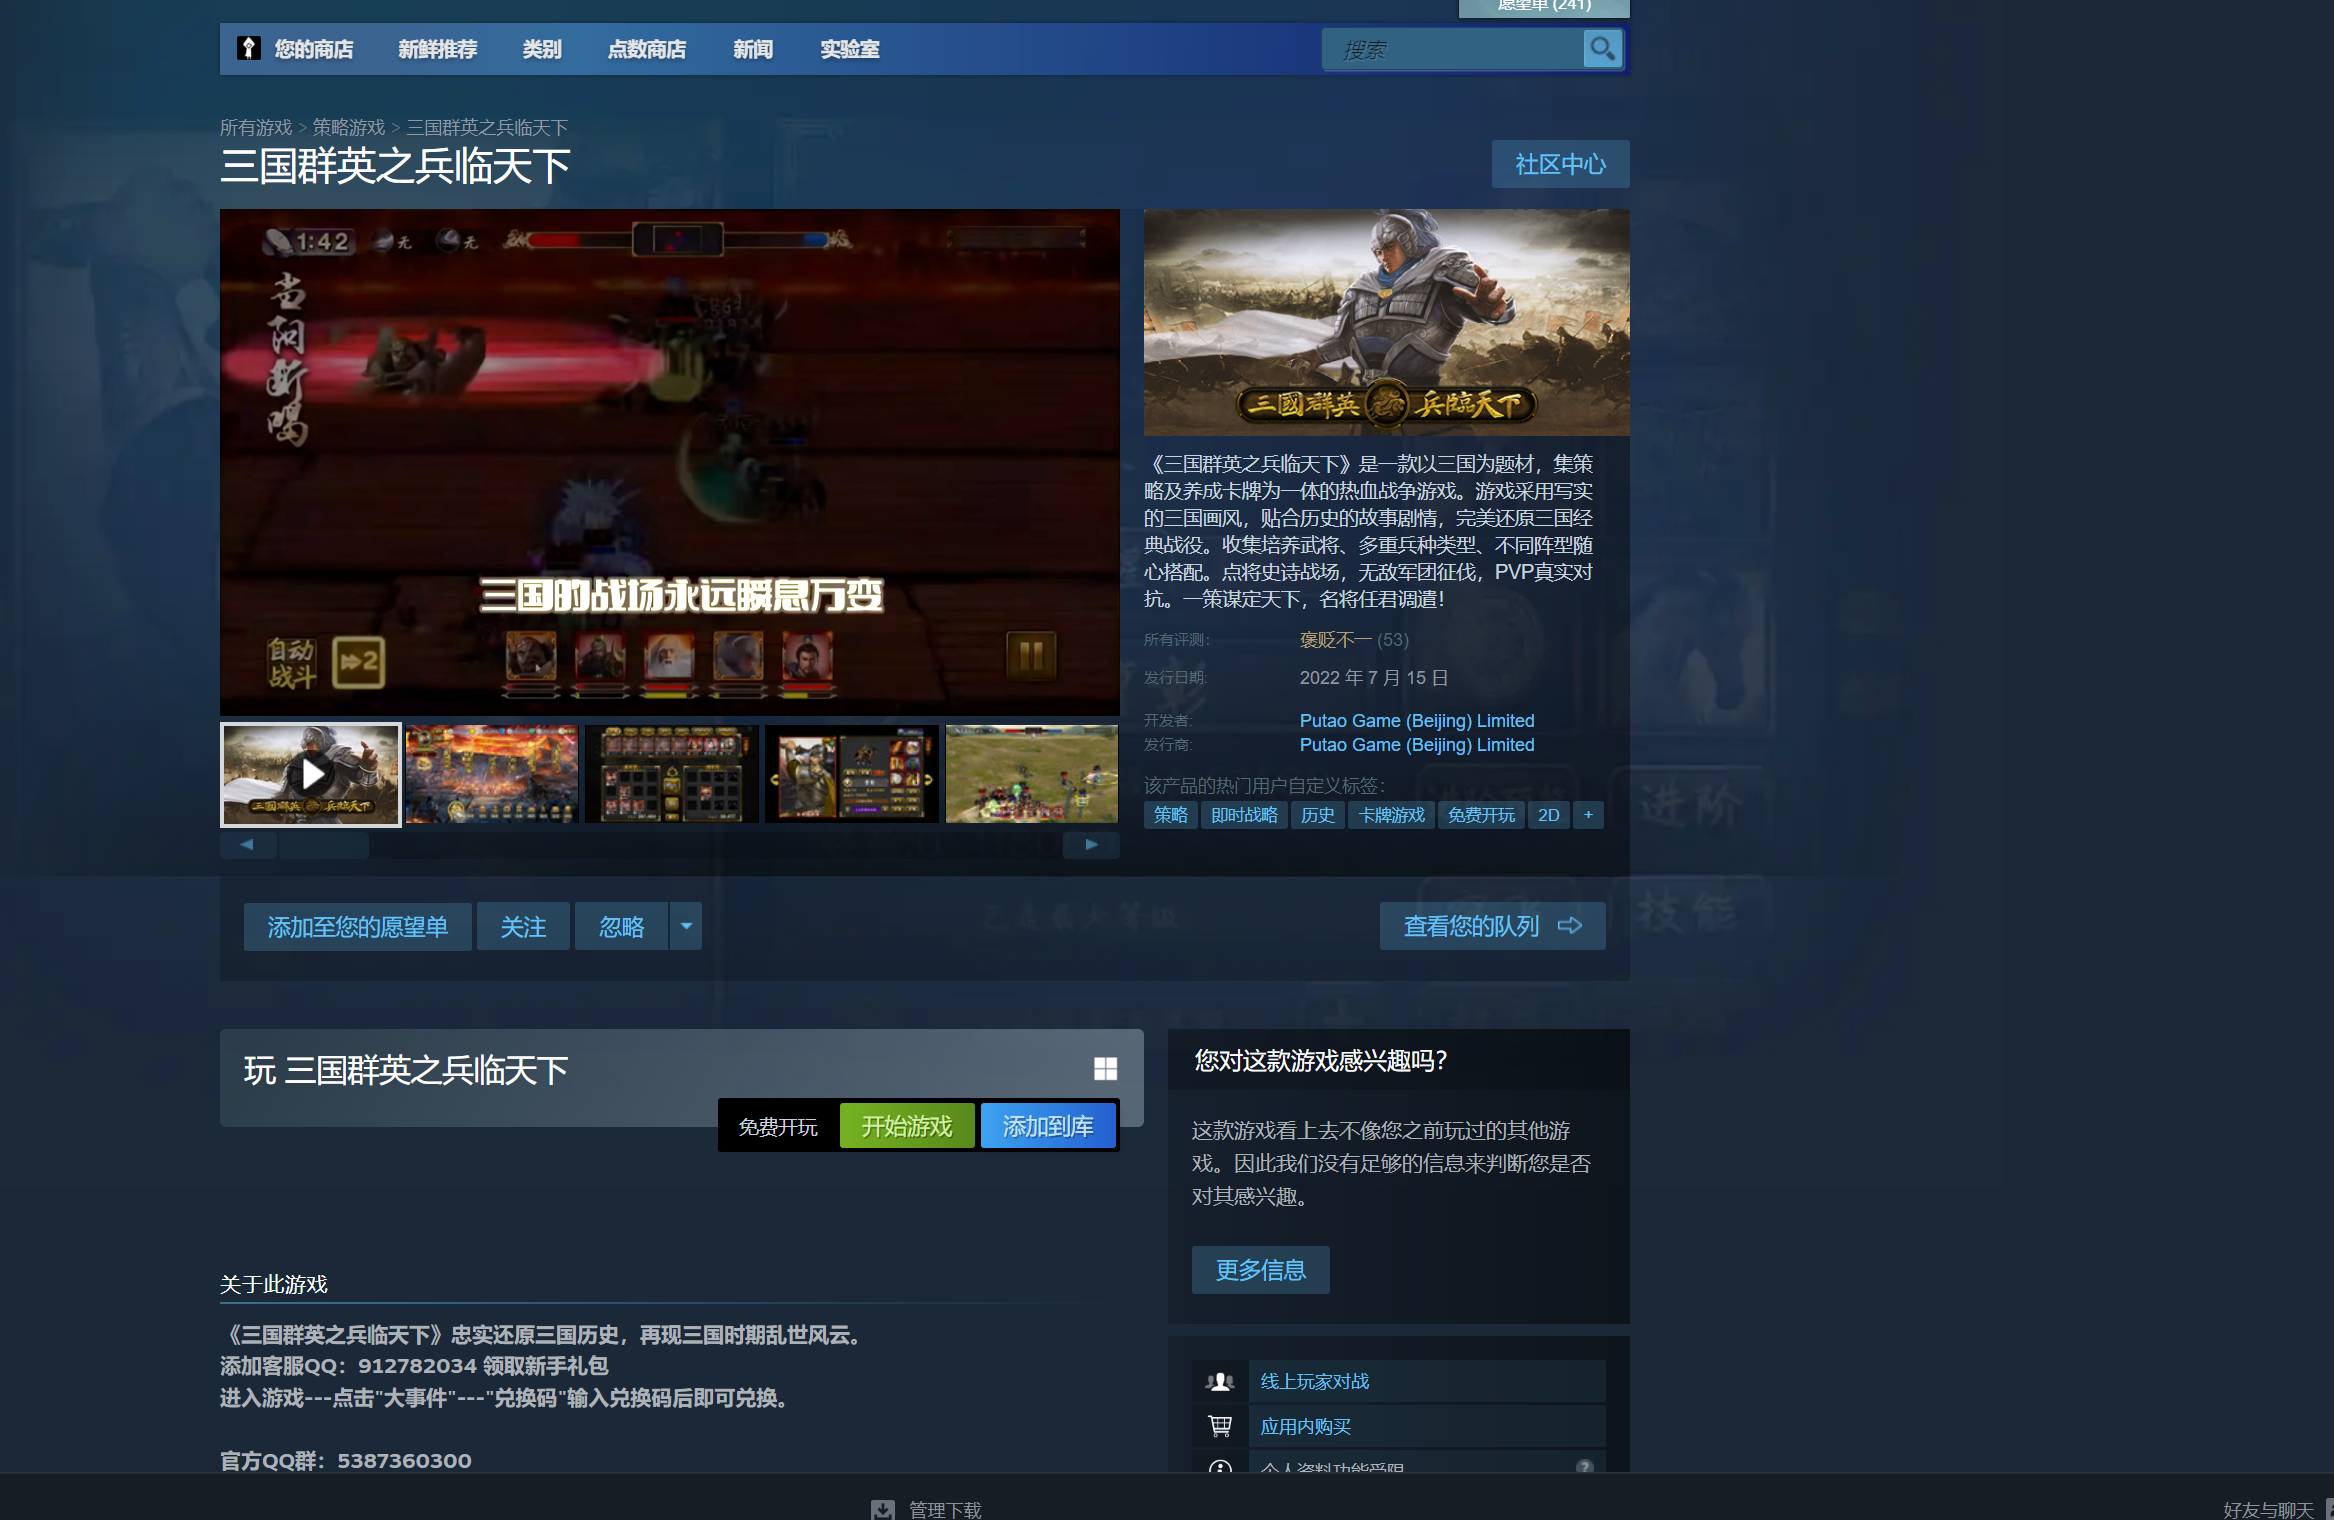Screen dimensions: 2334x1520
Task: Open the Ignore dropdown arrow
Action: coord(686,926)
